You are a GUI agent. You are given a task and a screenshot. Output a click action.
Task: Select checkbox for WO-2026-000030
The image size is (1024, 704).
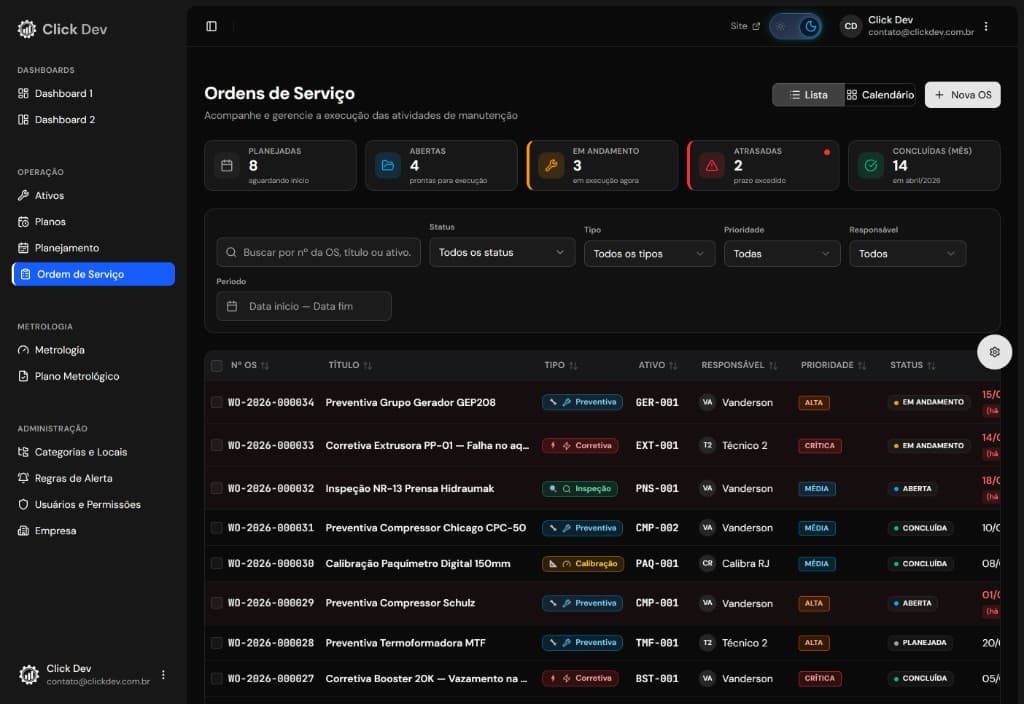point(216,564)
